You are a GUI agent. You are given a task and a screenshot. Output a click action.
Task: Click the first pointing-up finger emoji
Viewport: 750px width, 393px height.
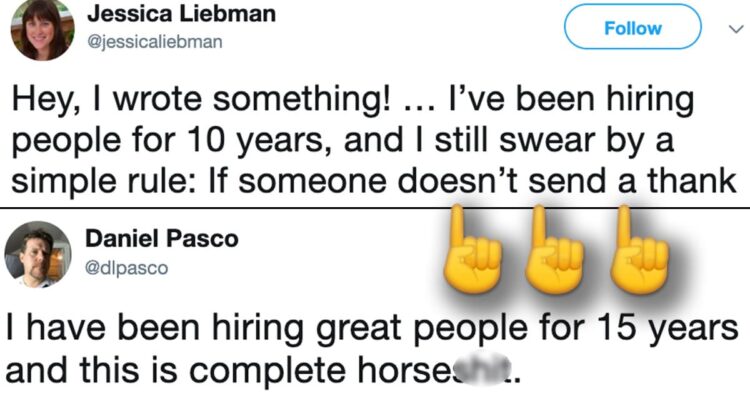pos(471,250)
